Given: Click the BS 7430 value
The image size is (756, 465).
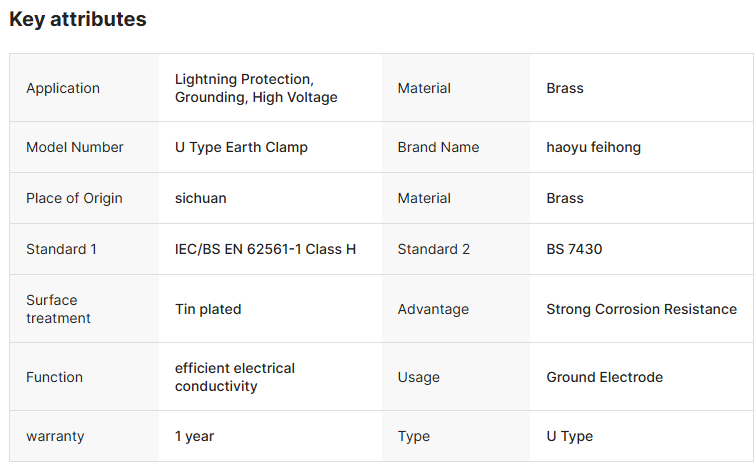Looking at the screenshot, I should (574, 249).
